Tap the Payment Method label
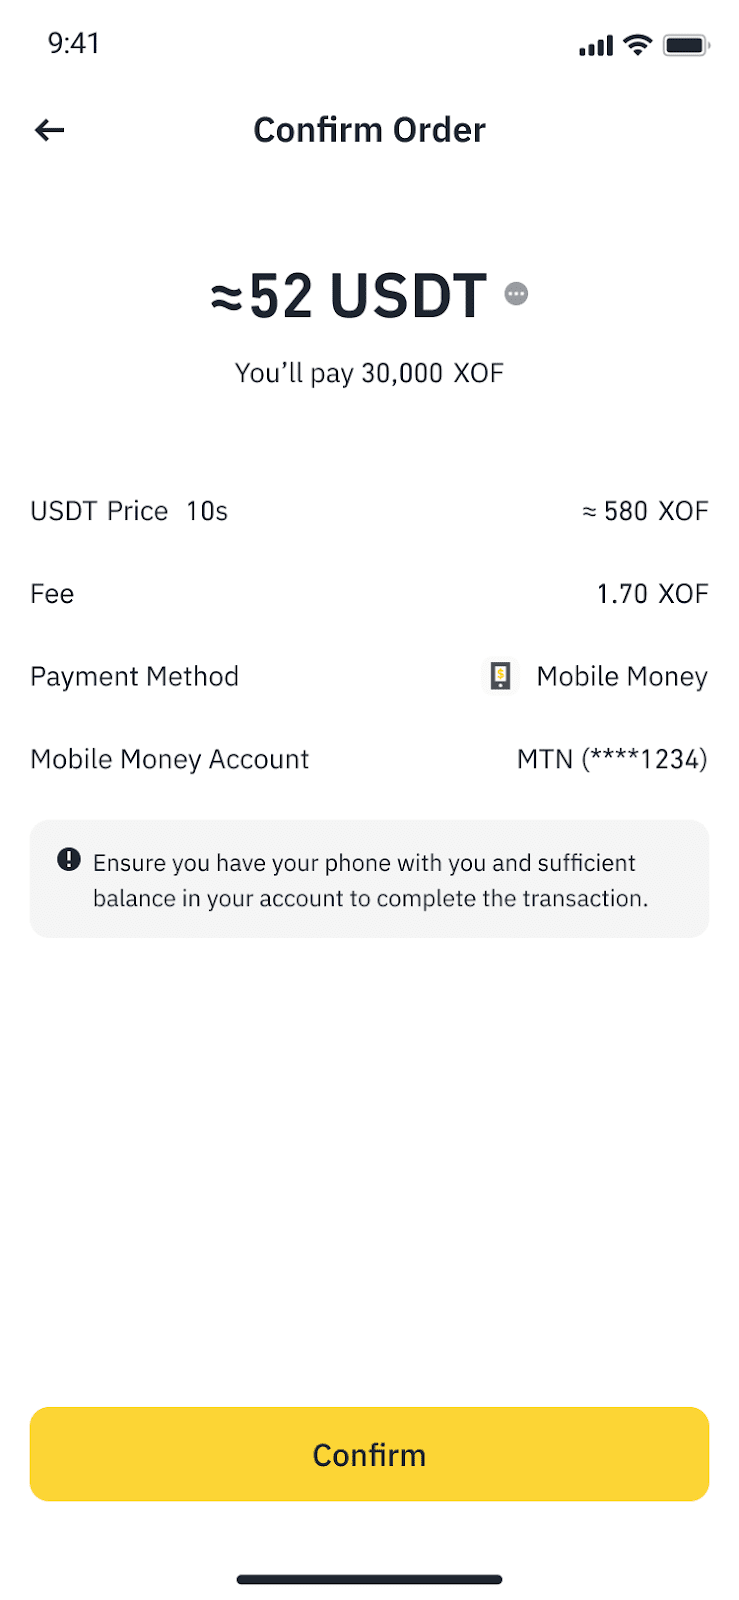 (135, 677)
